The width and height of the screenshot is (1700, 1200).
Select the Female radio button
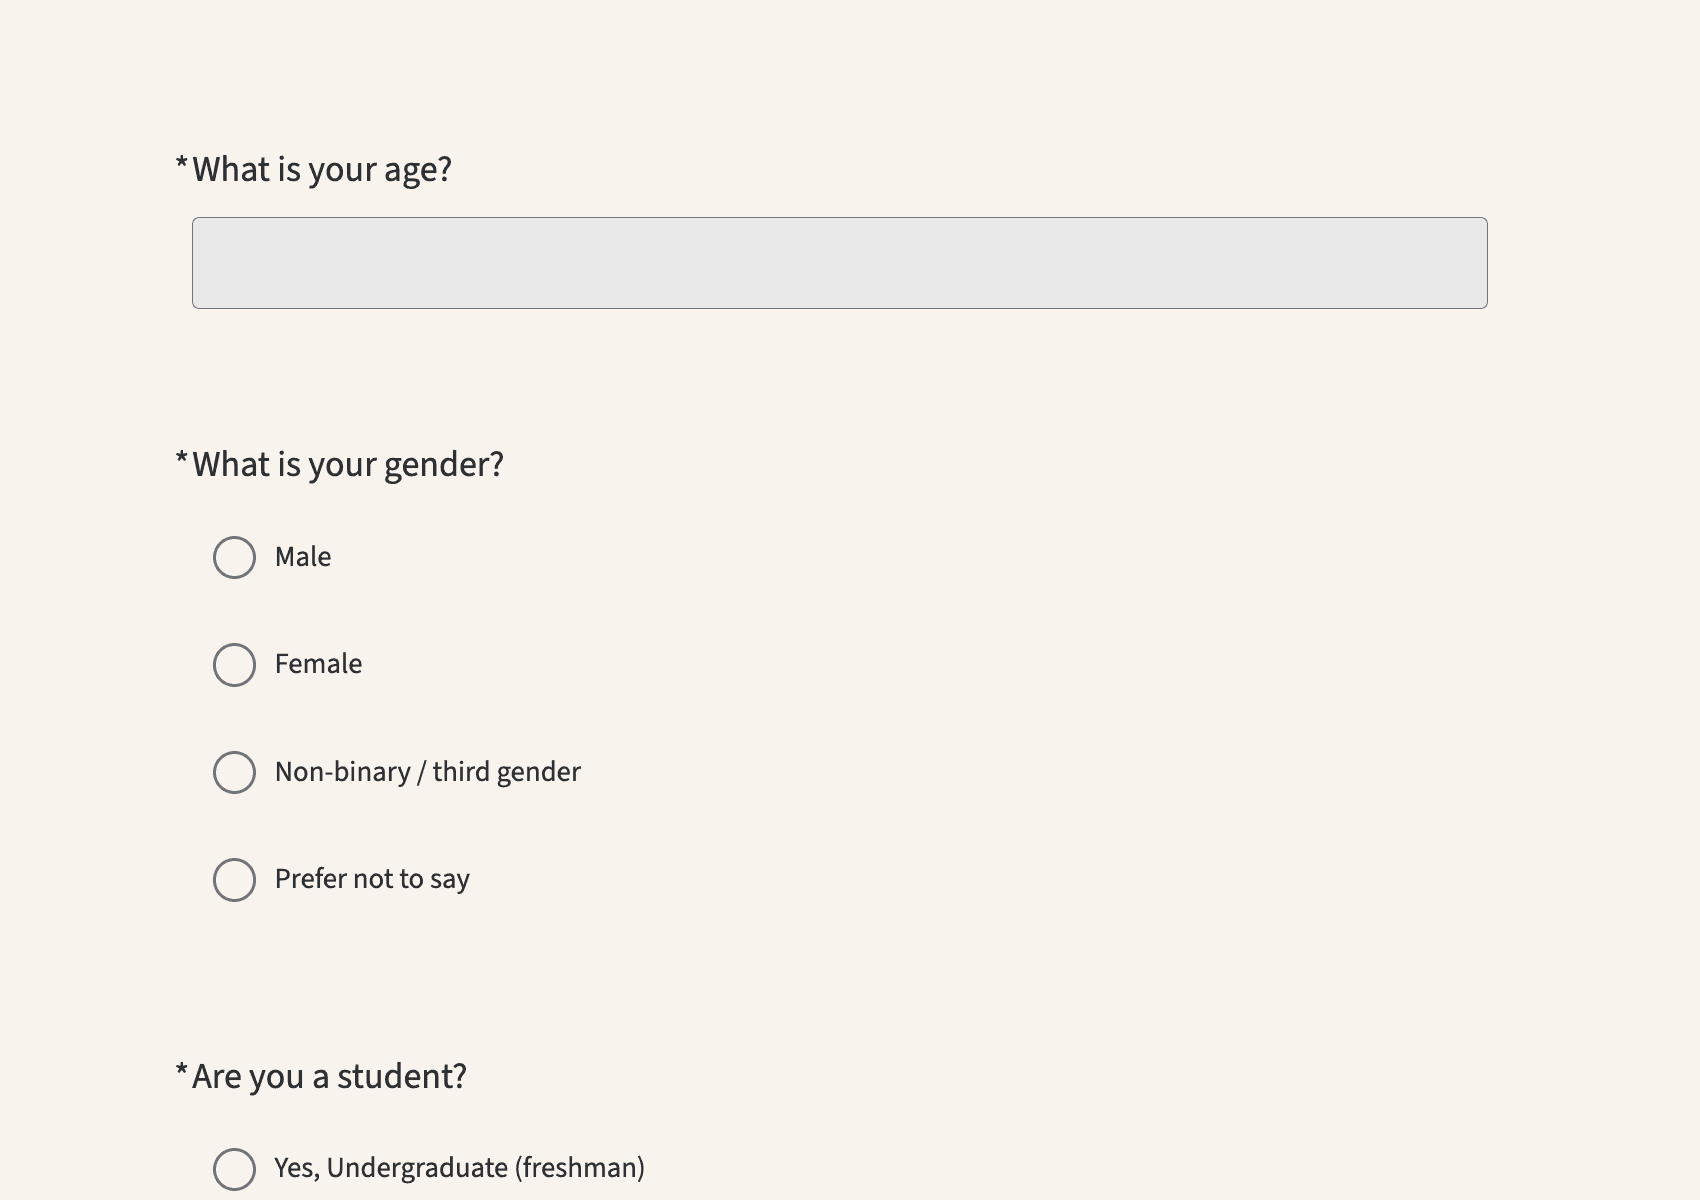pos(234,665)
